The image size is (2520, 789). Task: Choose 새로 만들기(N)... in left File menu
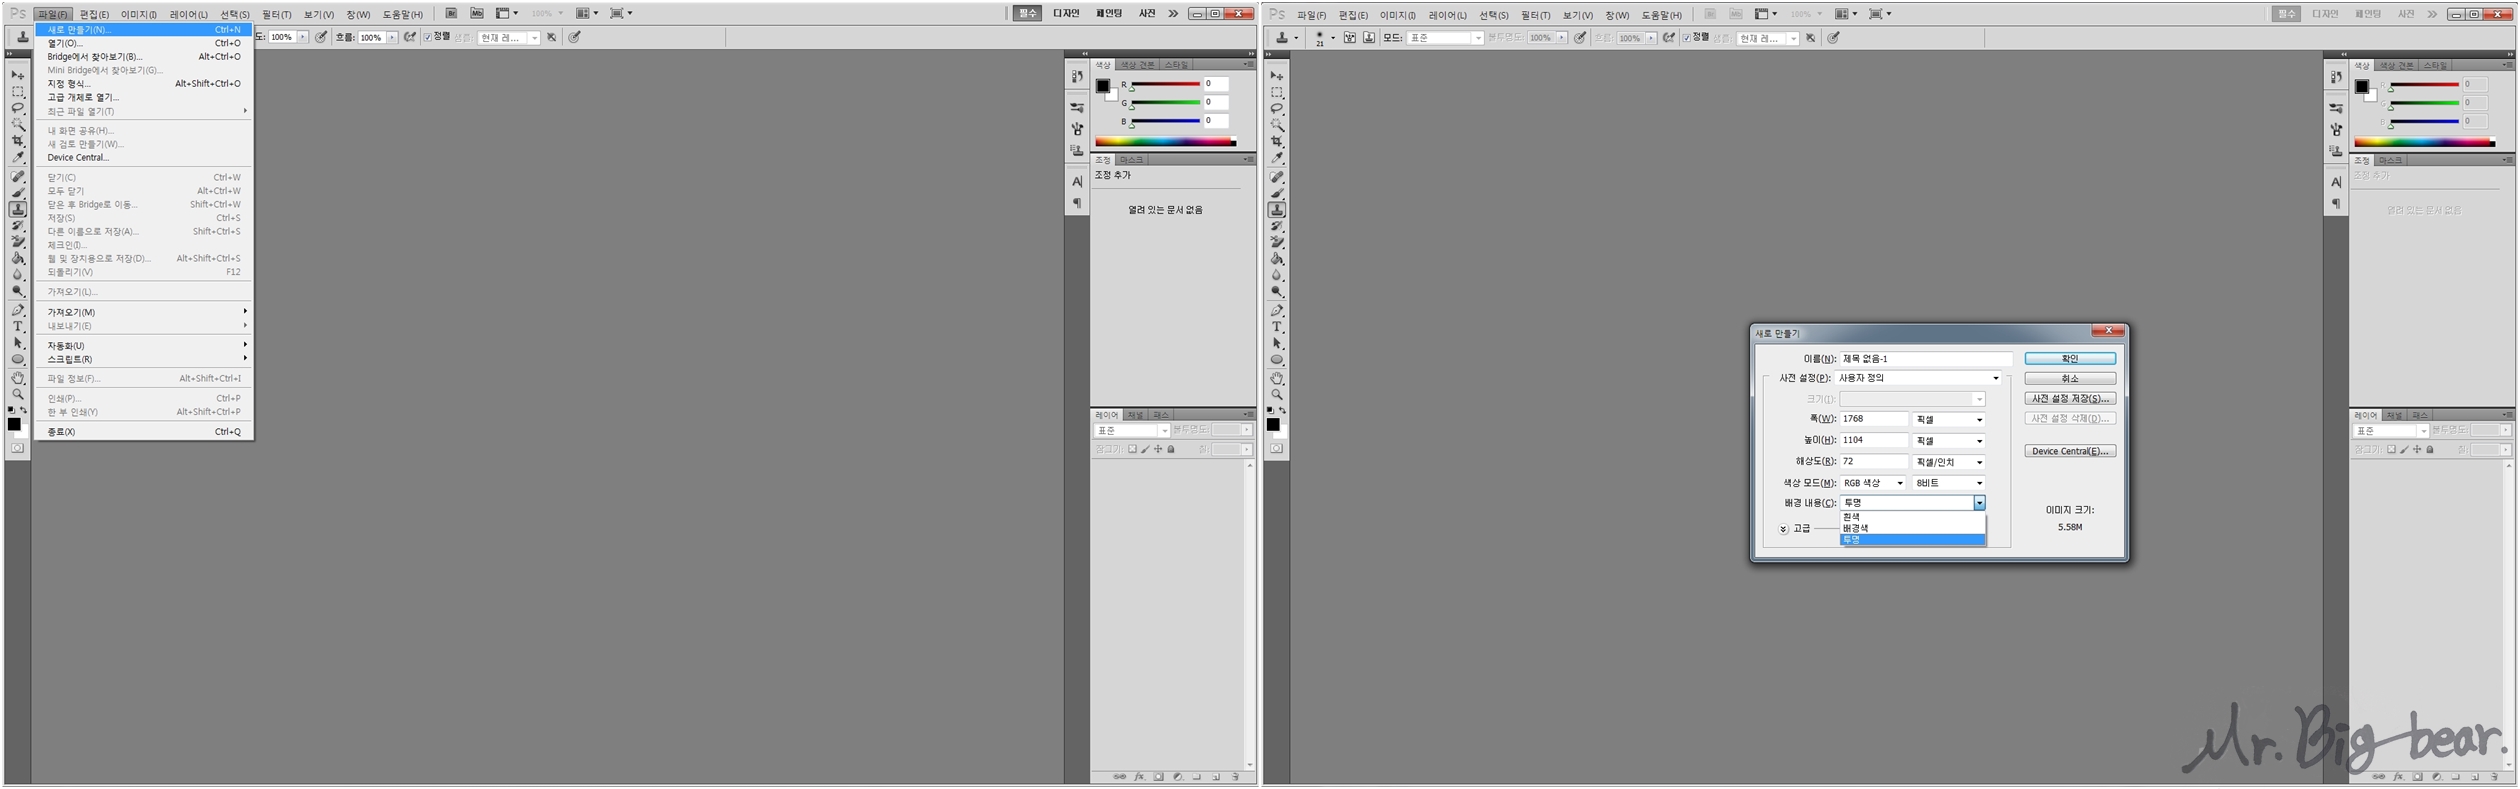coord(144,30)
